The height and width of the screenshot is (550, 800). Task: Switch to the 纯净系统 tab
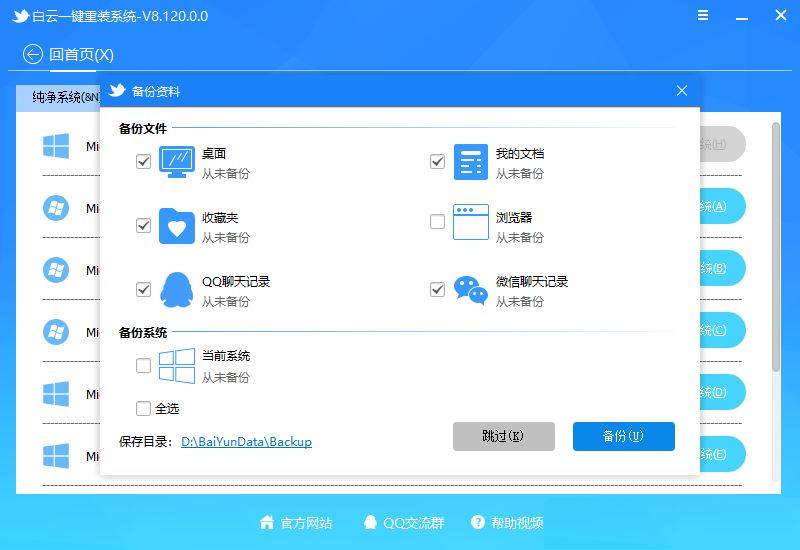[x=58, y=98]
